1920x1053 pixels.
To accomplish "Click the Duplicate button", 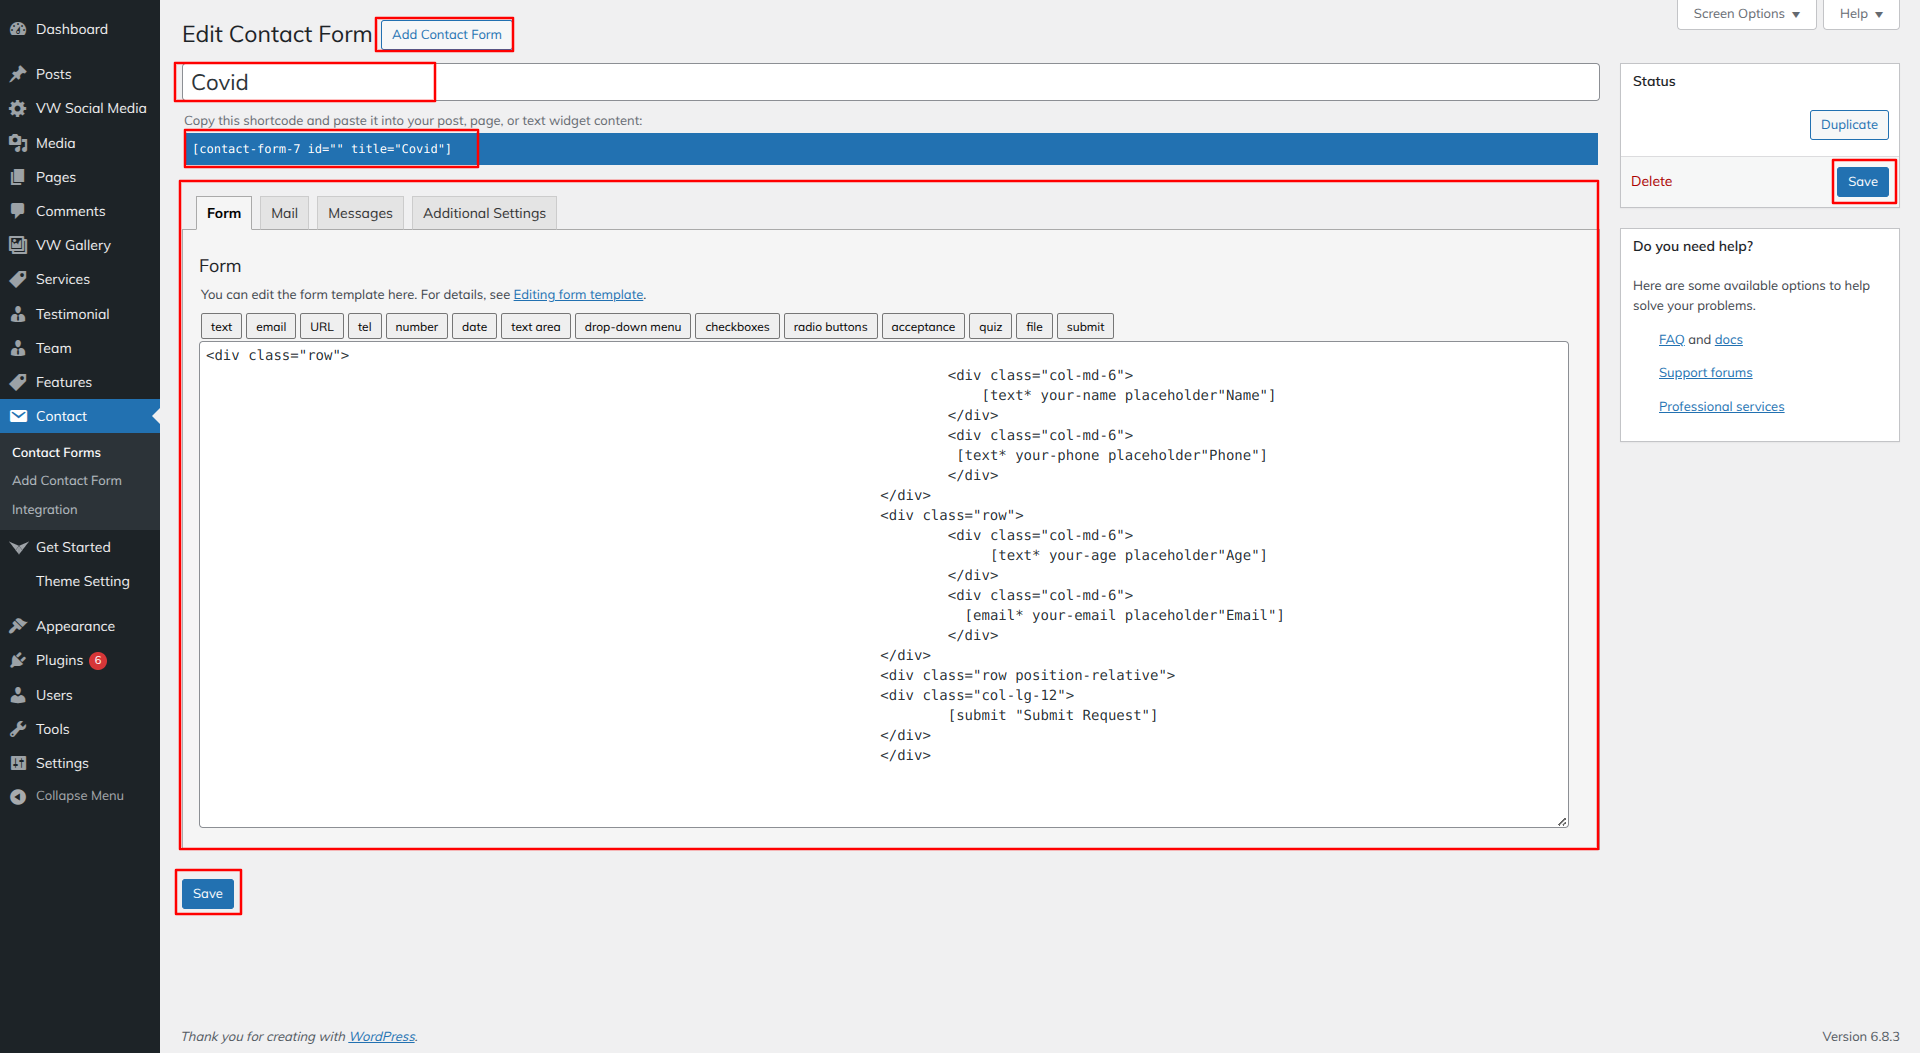I will click(1848, 125).
